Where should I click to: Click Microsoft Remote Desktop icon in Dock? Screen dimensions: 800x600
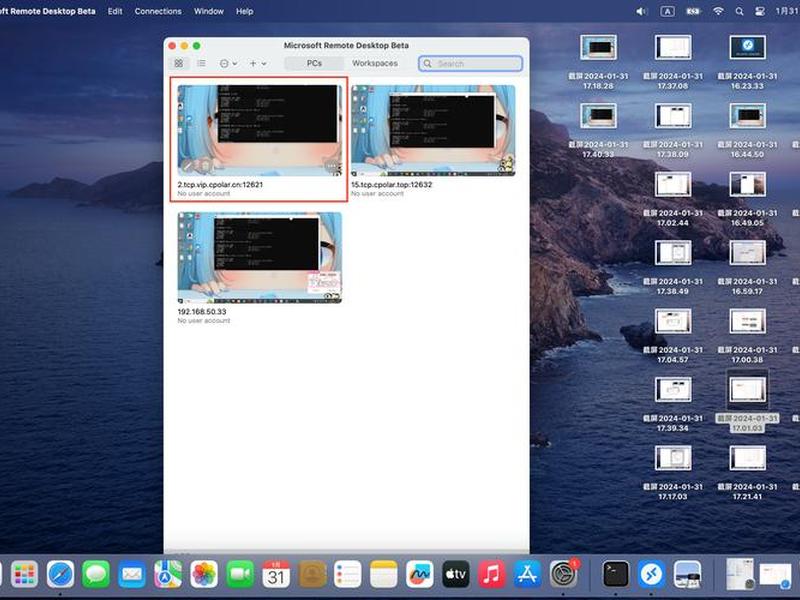click(652, 574)
